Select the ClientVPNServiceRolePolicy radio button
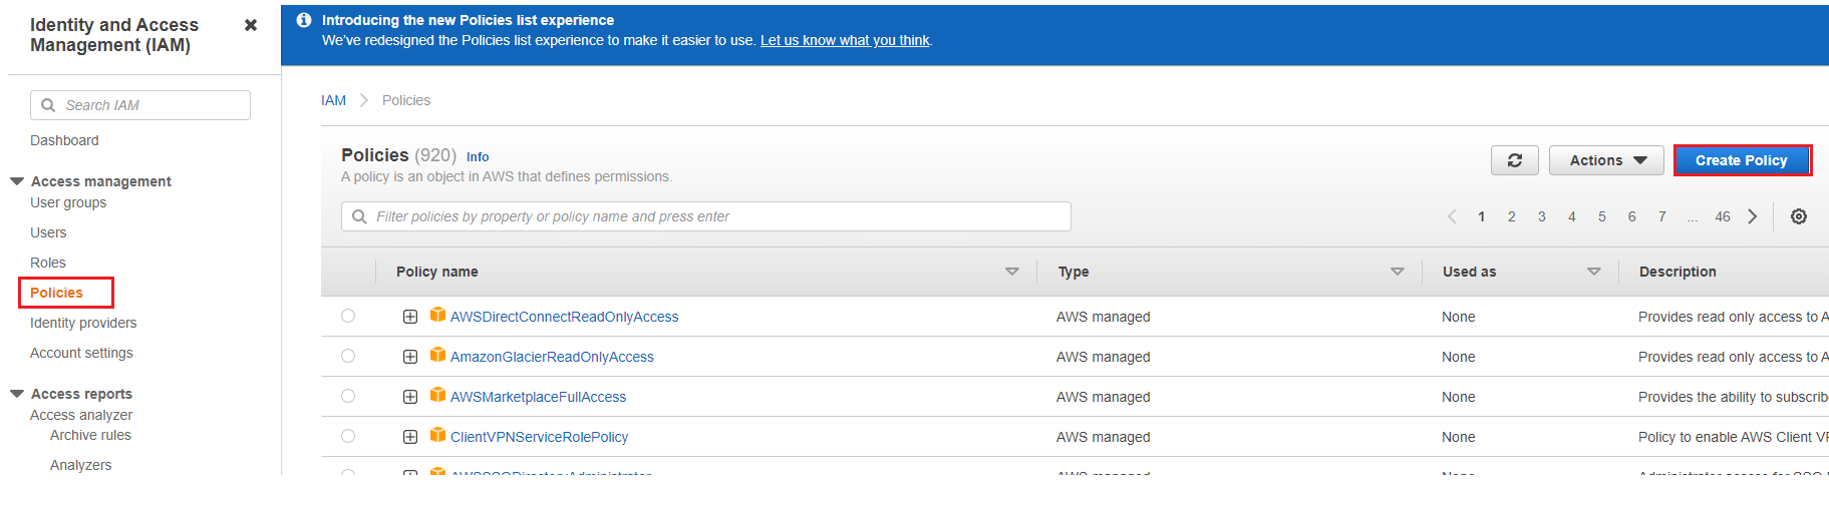 pyautogui.click(x=348, y=436)
